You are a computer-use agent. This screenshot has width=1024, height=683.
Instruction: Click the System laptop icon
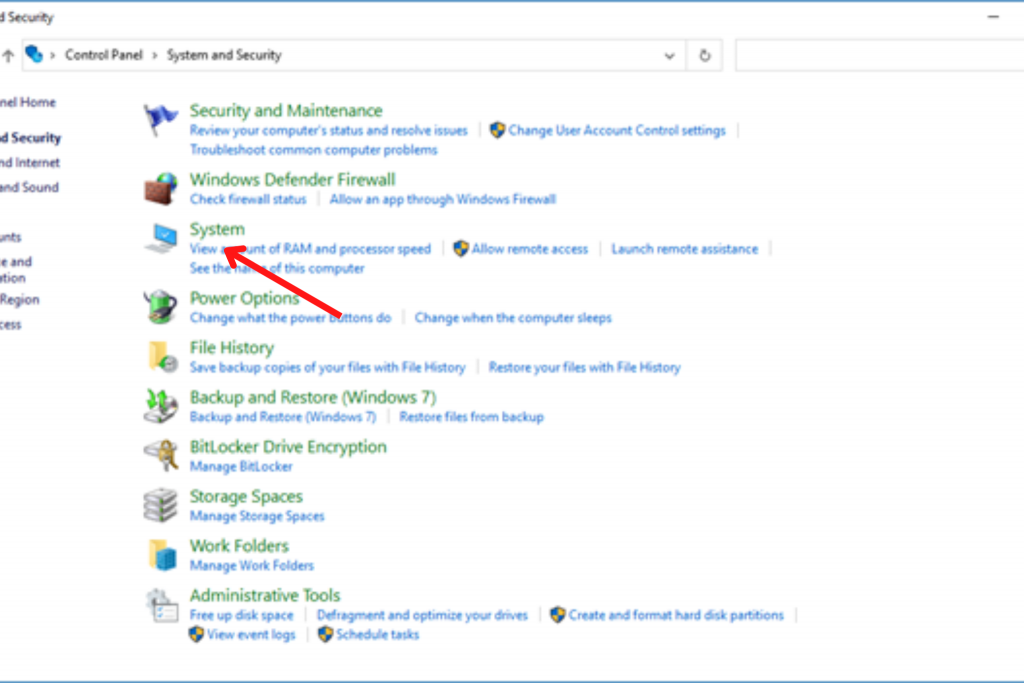click(162, 238)
